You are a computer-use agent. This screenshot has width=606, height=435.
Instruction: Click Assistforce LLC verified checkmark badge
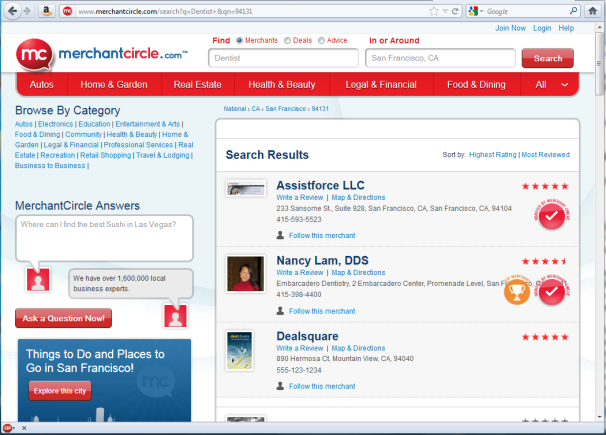[552, 216]
